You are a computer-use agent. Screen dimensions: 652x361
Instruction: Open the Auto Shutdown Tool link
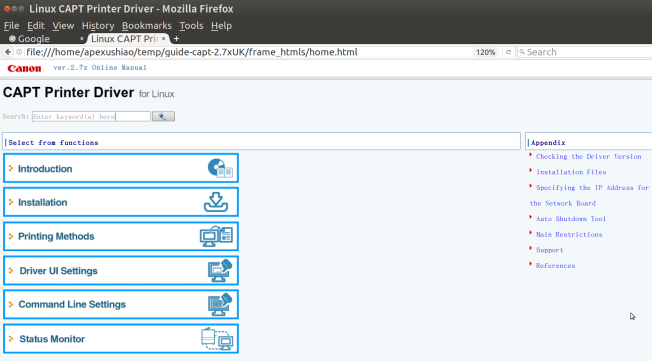point(570,219)
